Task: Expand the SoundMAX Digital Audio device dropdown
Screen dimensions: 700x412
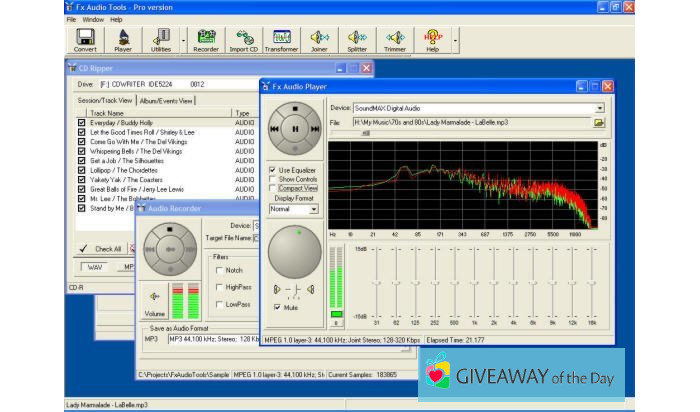Action: [599, 107]
